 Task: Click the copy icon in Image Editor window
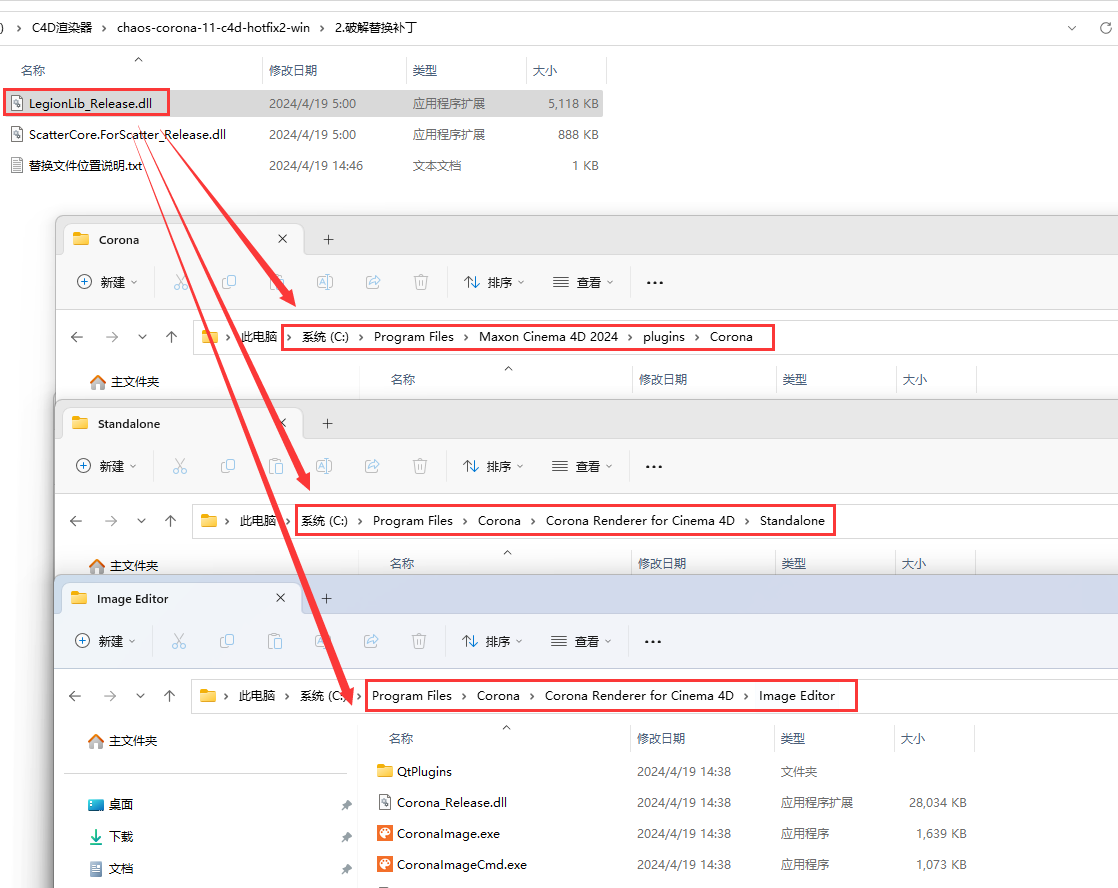(227, 641)
